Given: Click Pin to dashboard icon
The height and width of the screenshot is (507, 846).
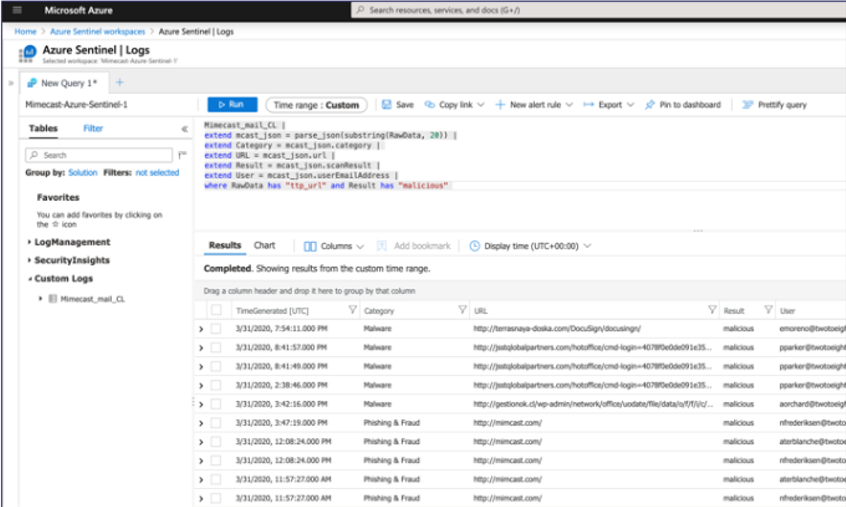Looking at the screenshot, I should pyautogui.click(x=650, y=105).
